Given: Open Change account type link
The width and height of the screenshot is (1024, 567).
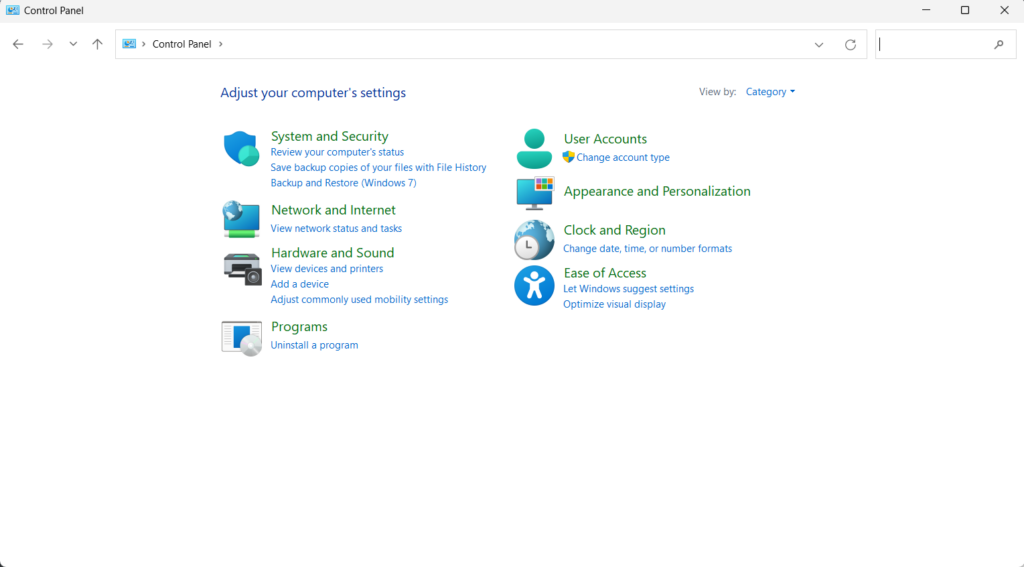Looking at the screenshot, I should coord(622,158).
